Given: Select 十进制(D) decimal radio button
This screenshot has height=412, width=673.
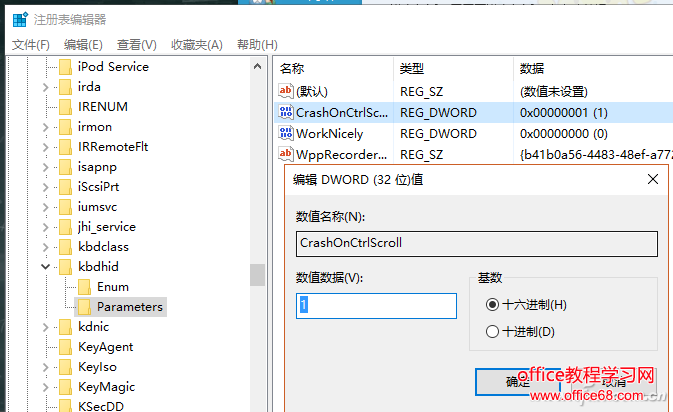Looking at the screenshot, I should click(492, 331).
